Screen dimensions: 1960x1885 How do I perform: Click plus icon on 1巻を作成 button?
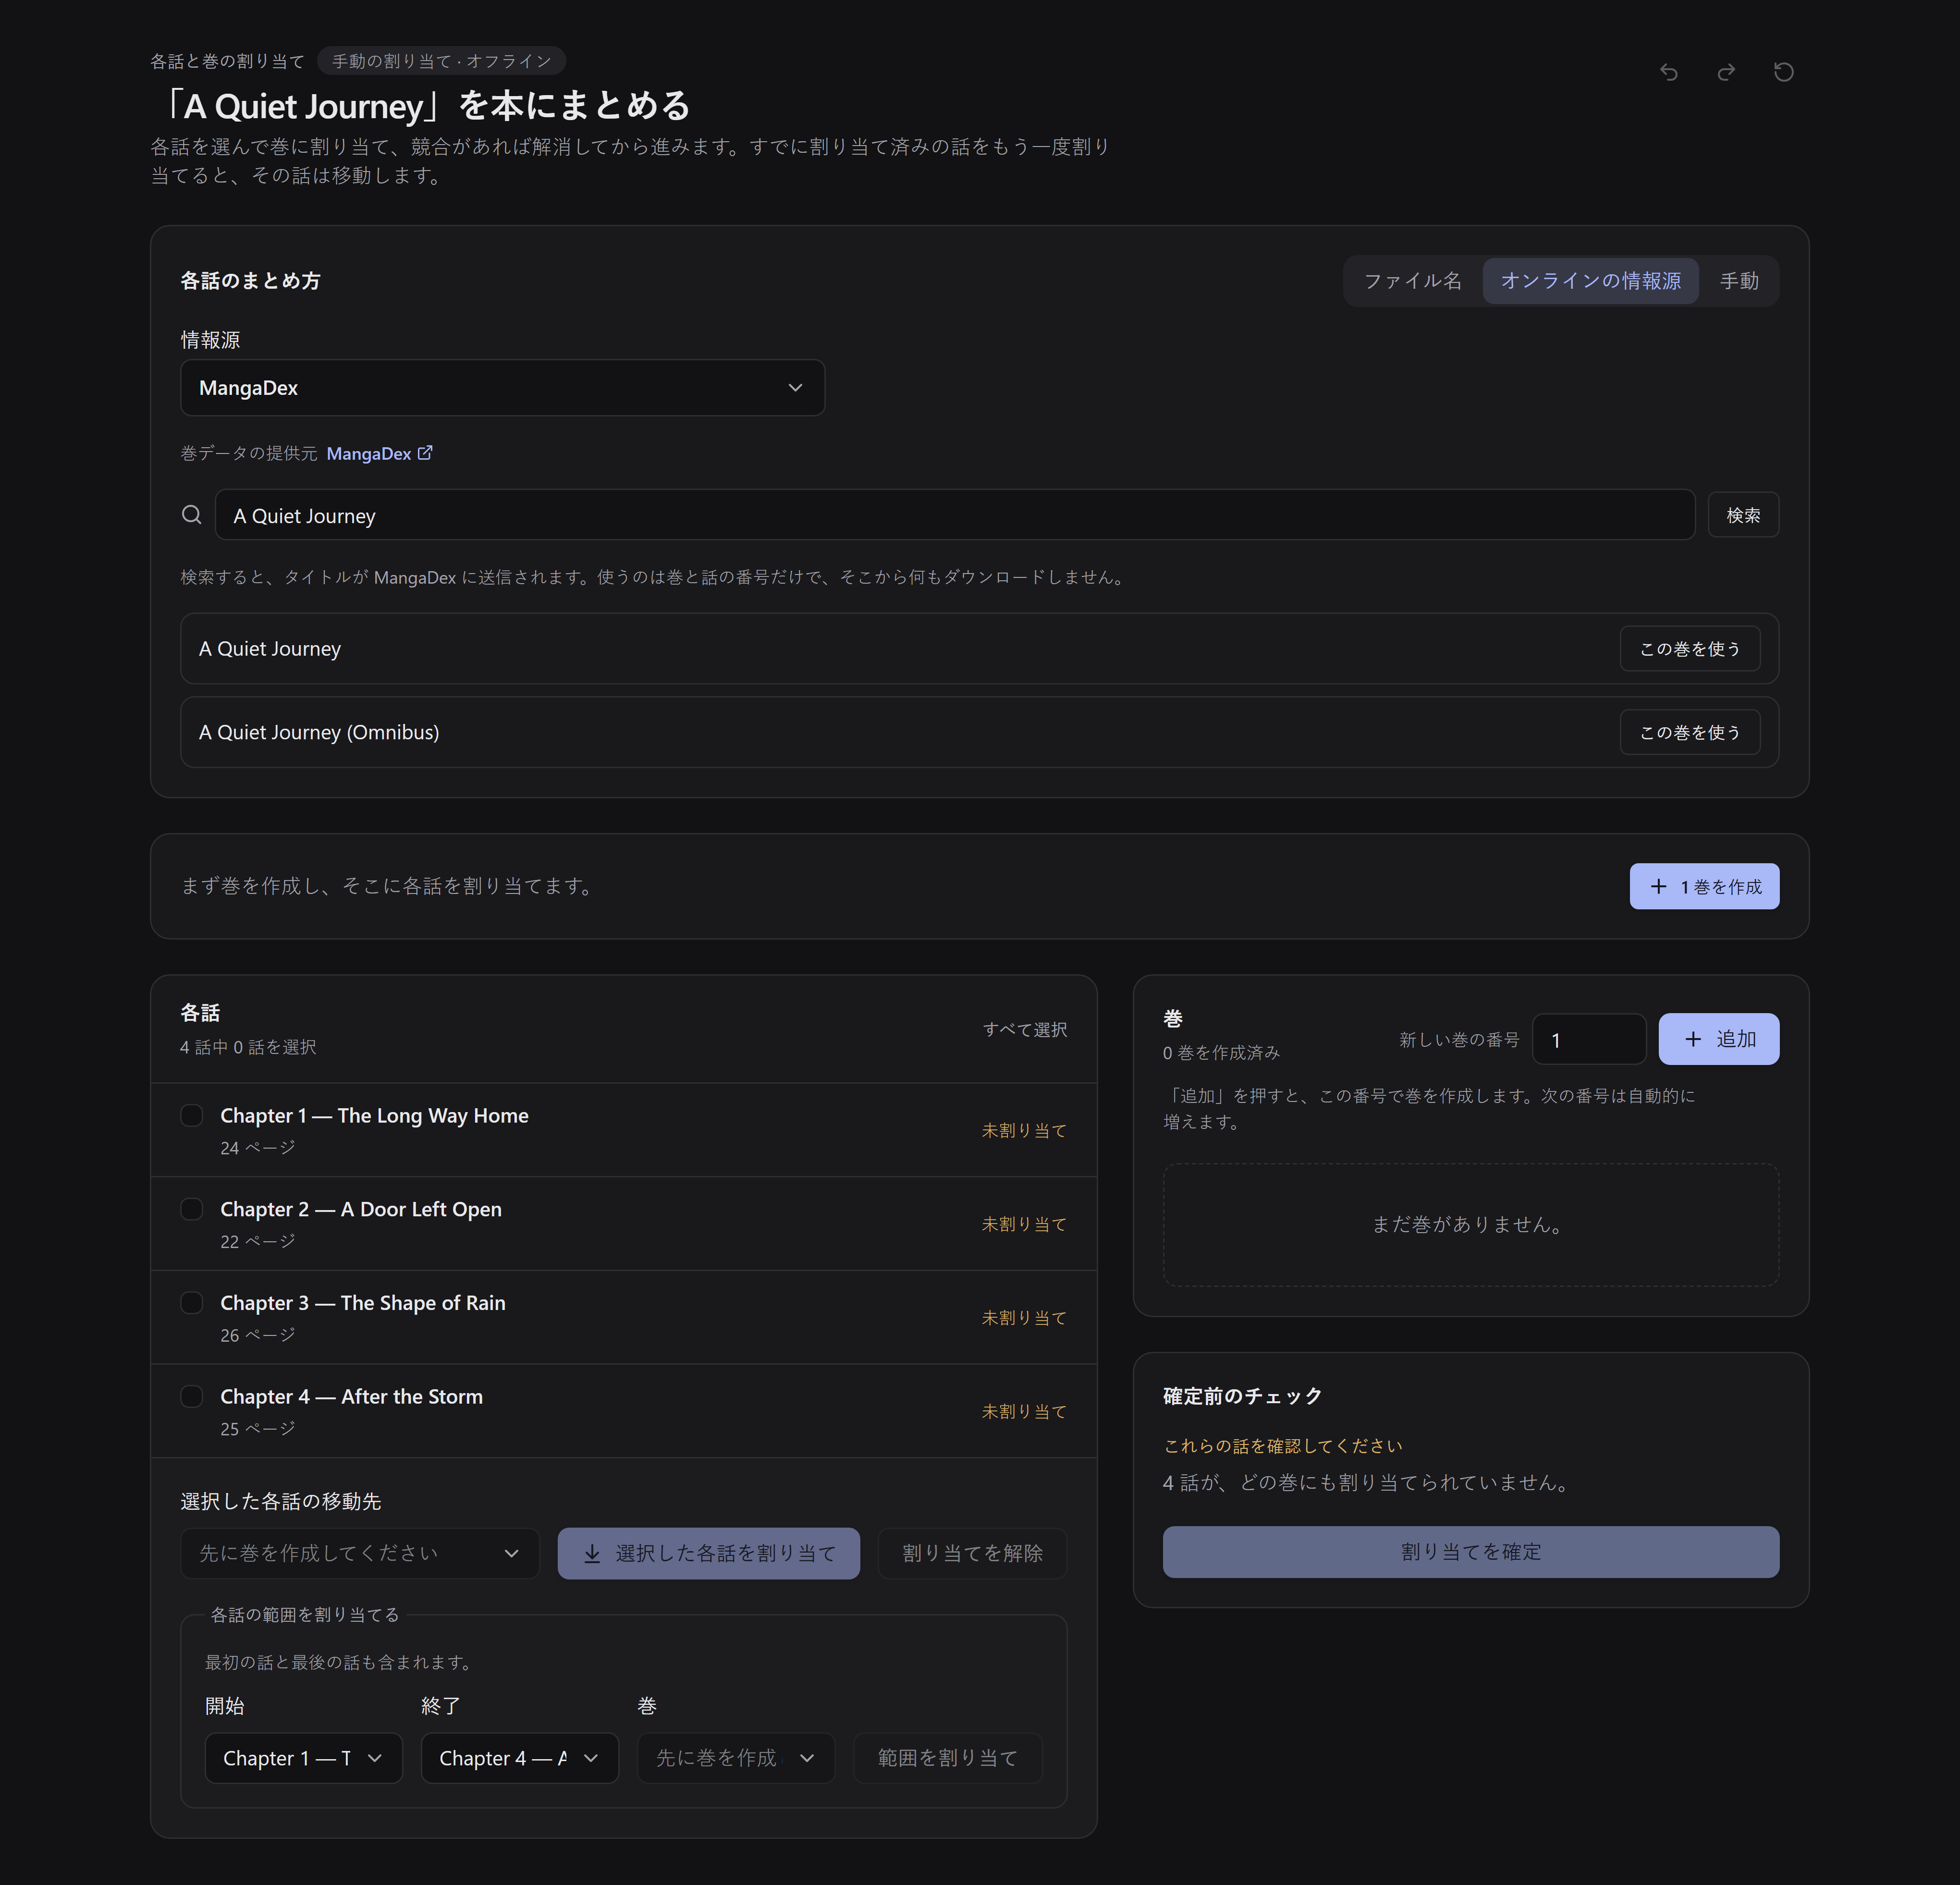pyautogui.click(x=1658, y=886)
